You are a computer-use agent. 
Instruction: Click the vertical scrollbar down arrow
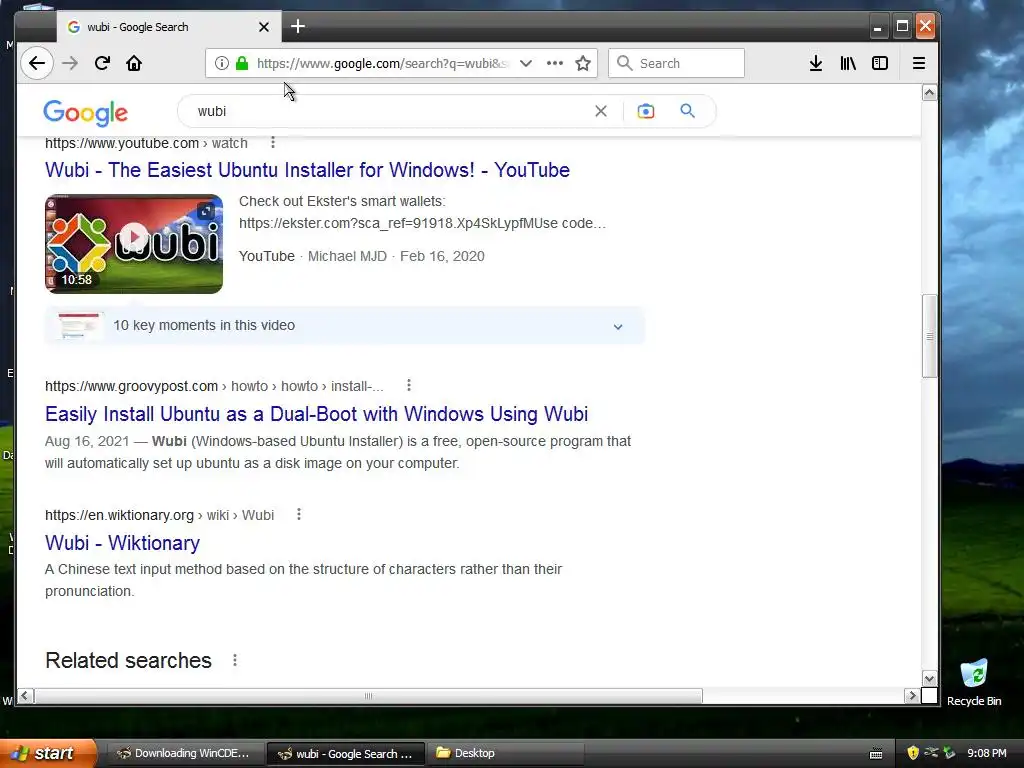929,679
